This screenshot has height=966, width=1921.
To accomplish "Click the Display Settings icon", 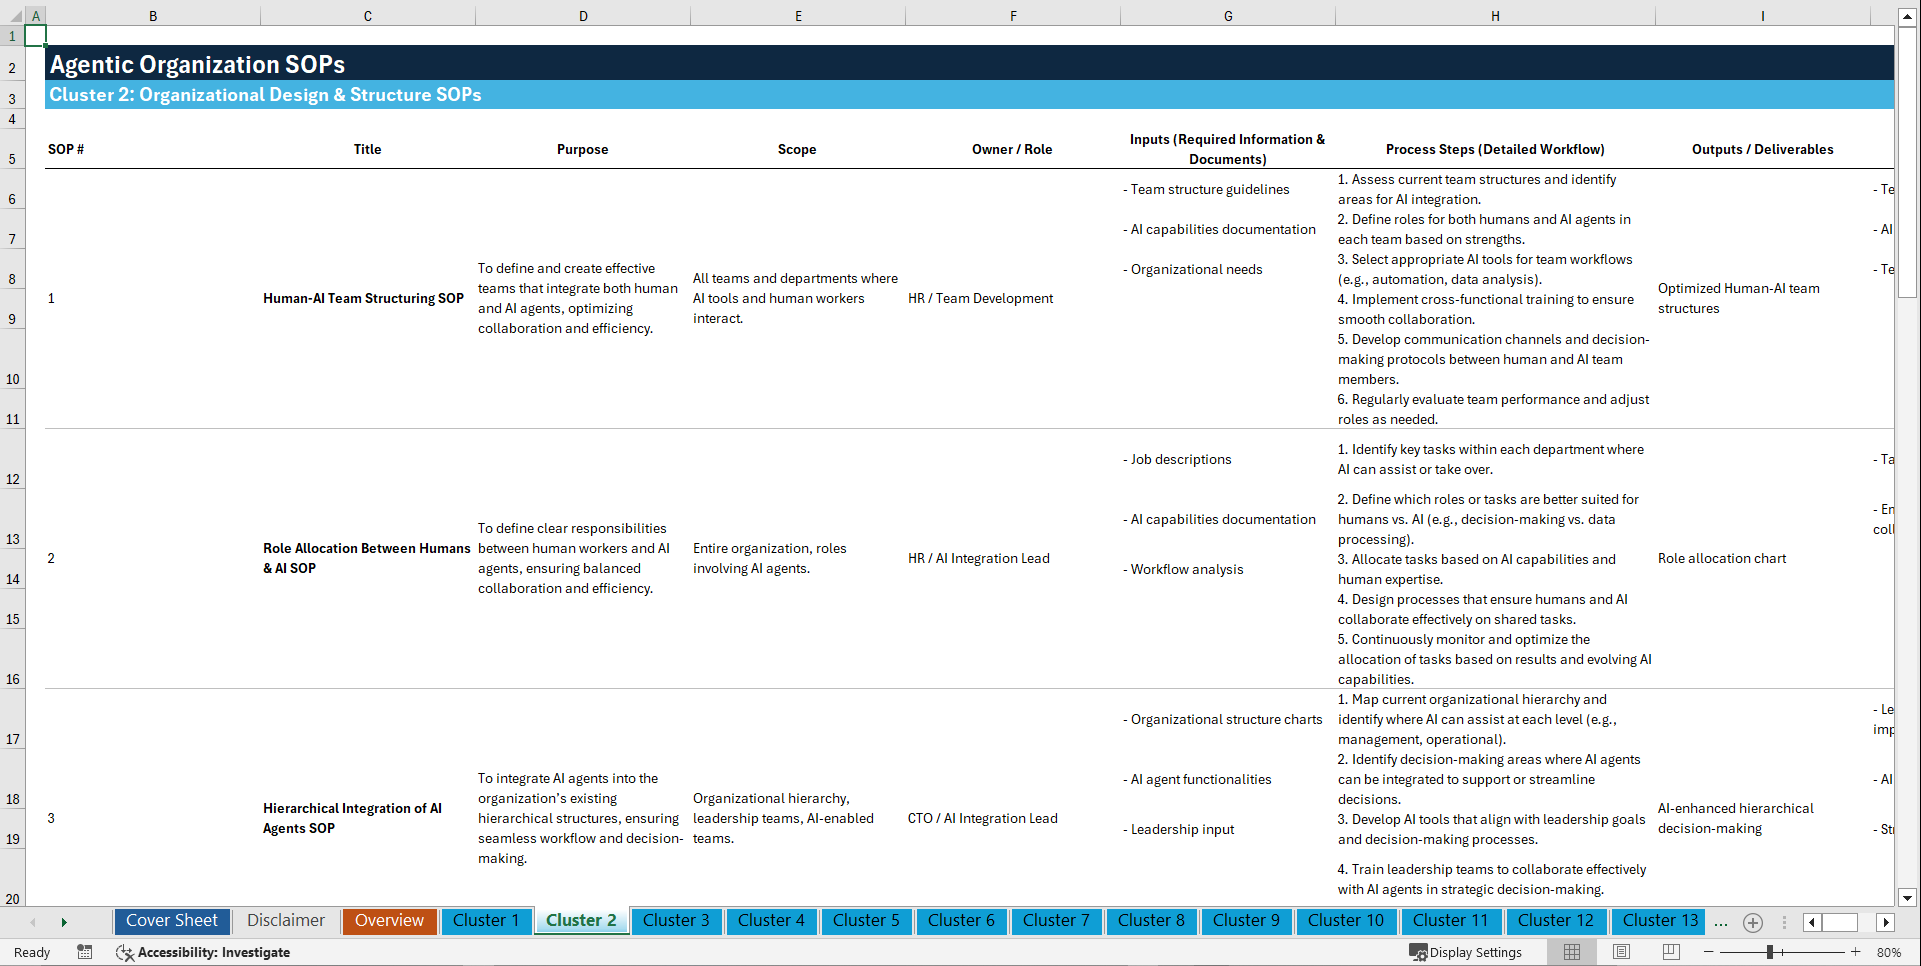I will point(1416,952).
